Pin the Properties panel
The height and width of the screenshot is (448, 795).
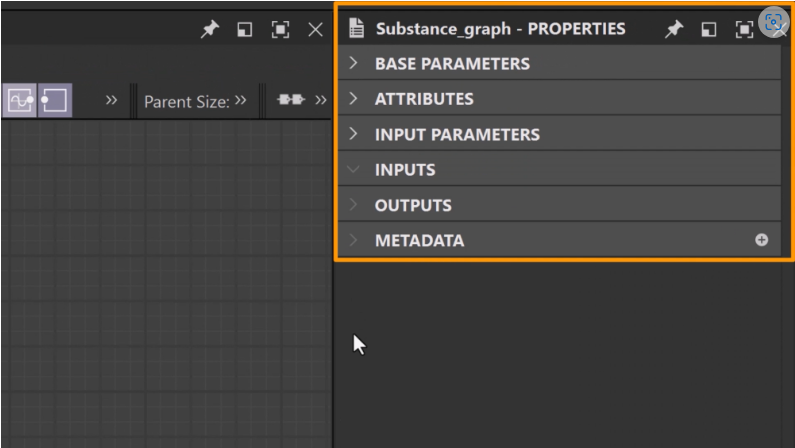[674, 29]
